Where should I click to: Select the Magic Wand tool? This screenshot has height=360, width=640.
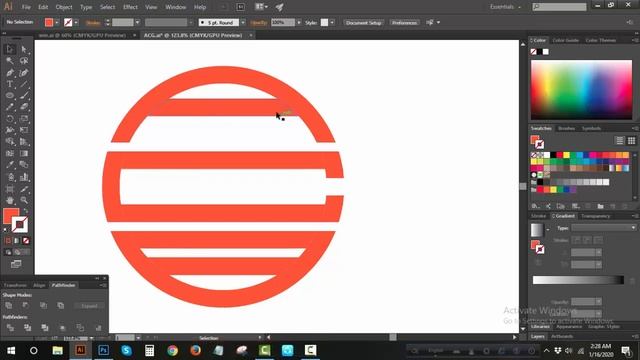click(10, 61)
